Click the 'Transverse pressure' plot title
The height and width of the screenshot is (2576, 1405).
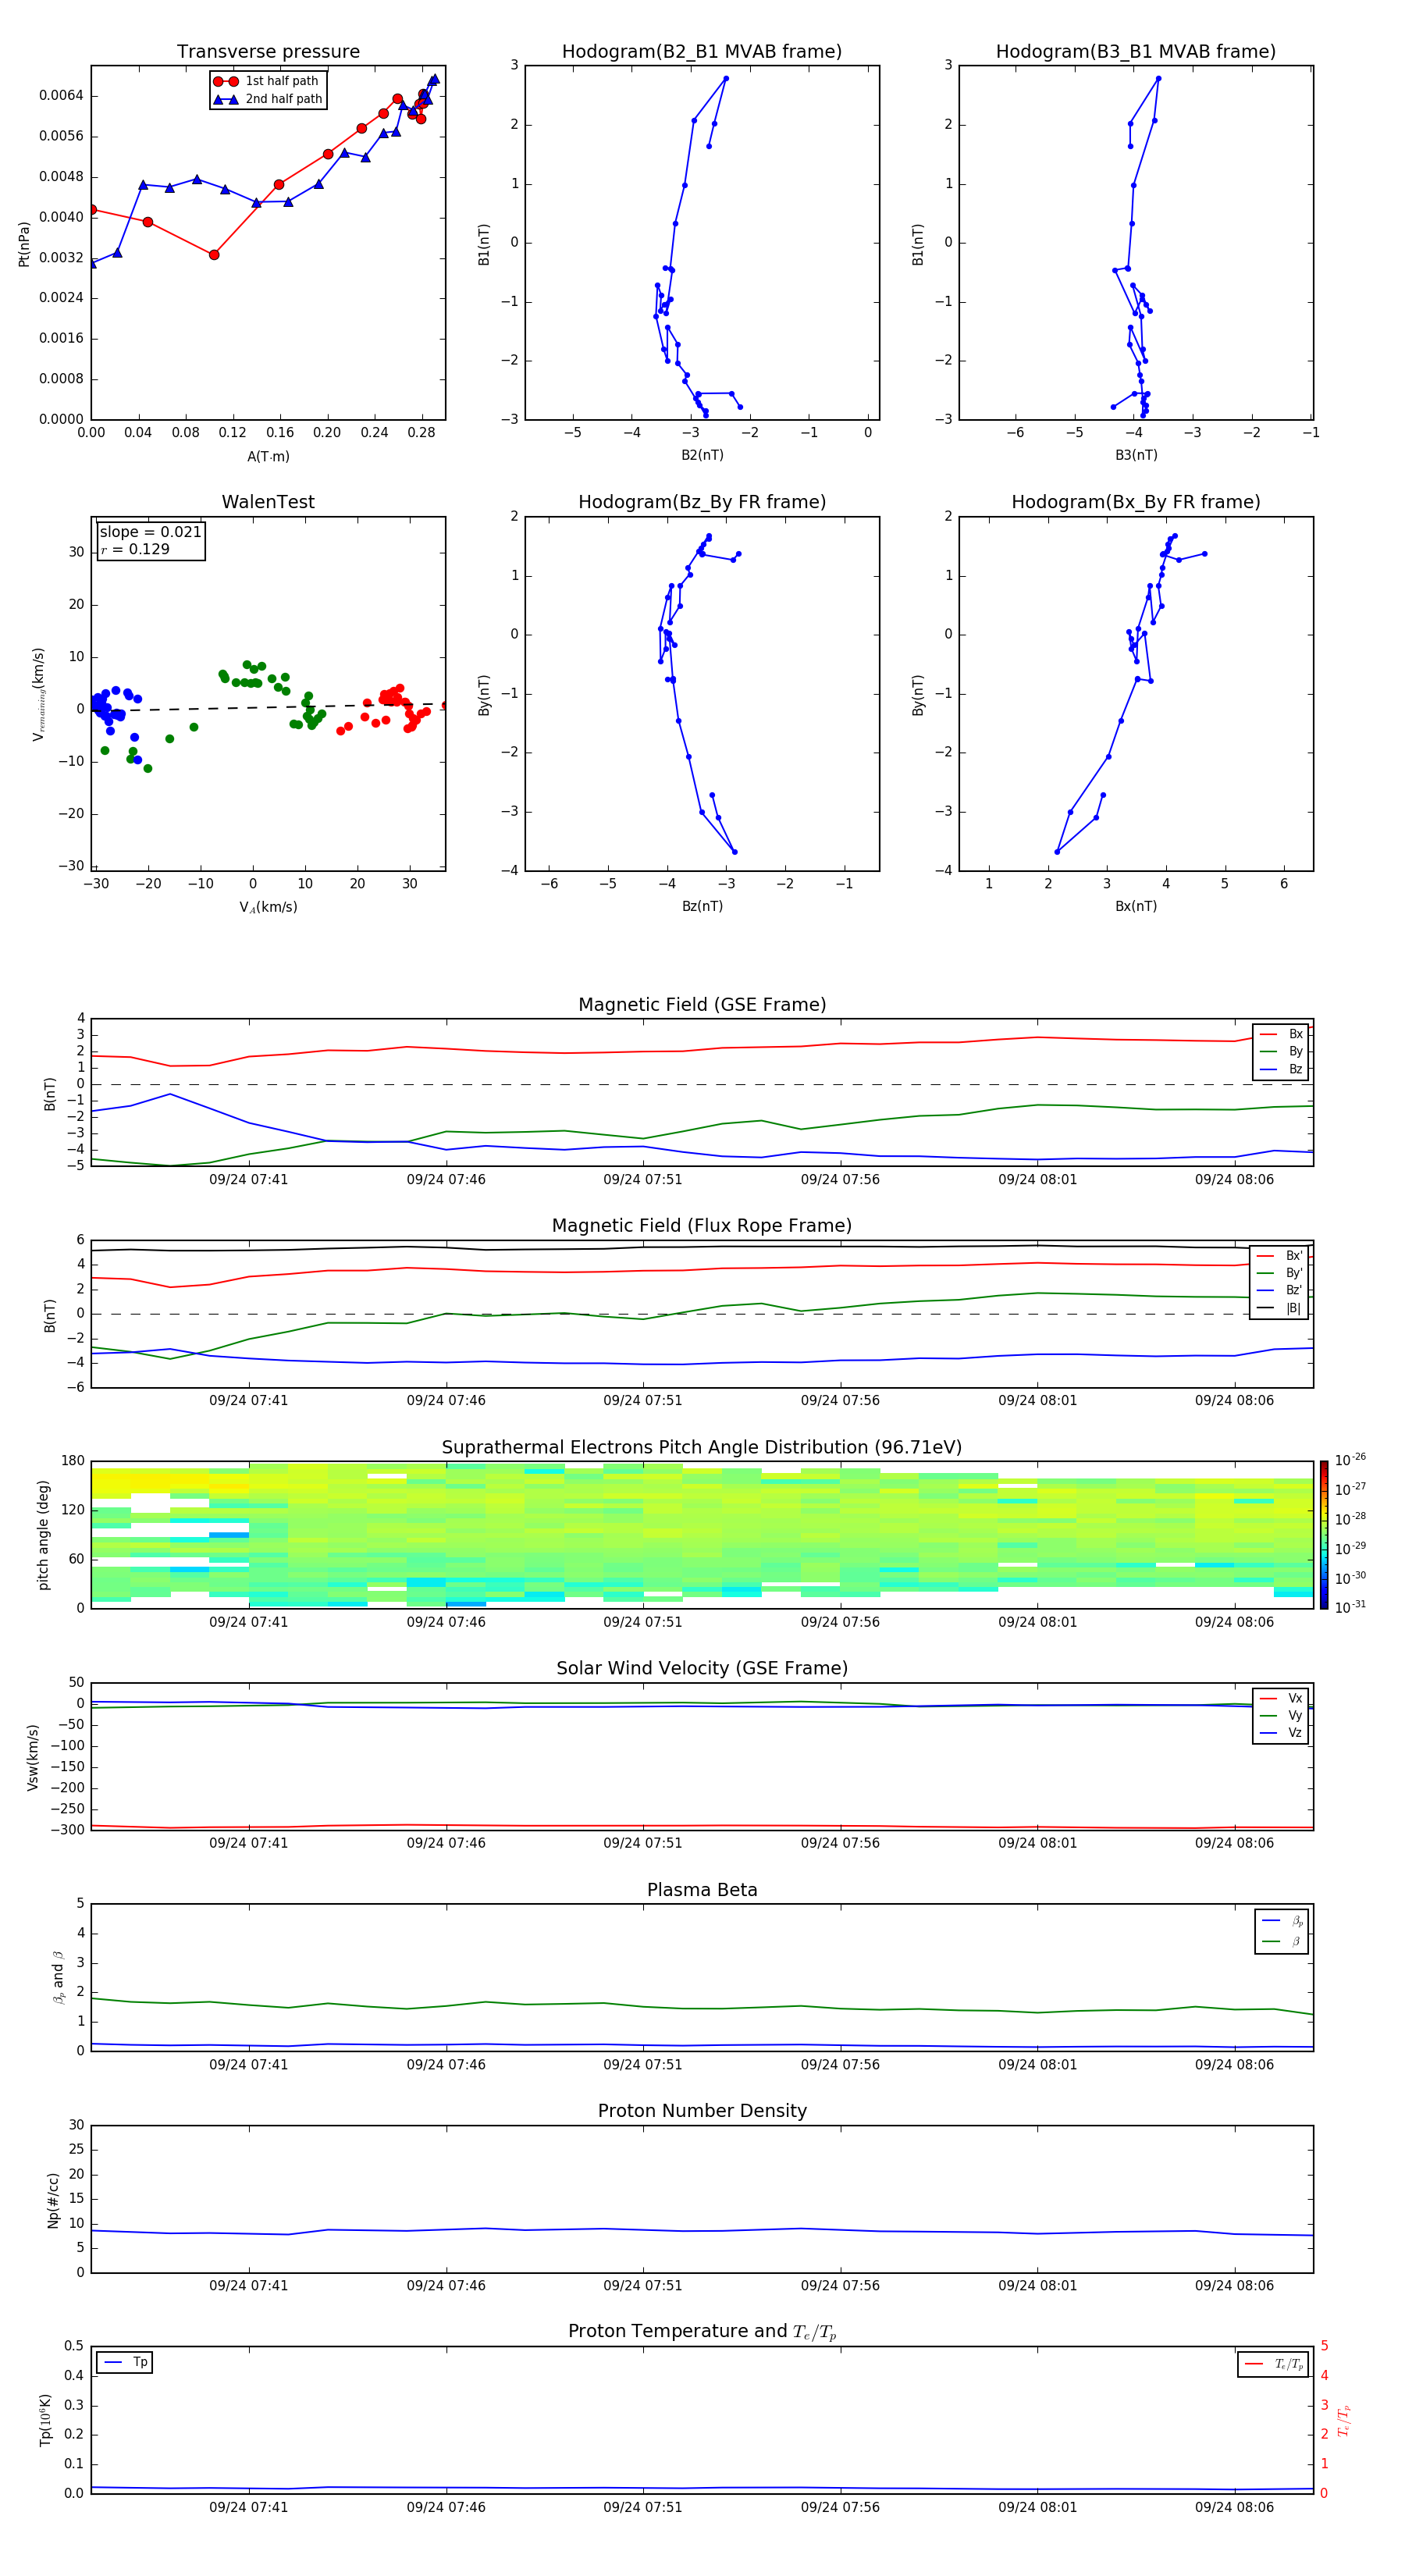pyautogui.click(x=268, y=51)
